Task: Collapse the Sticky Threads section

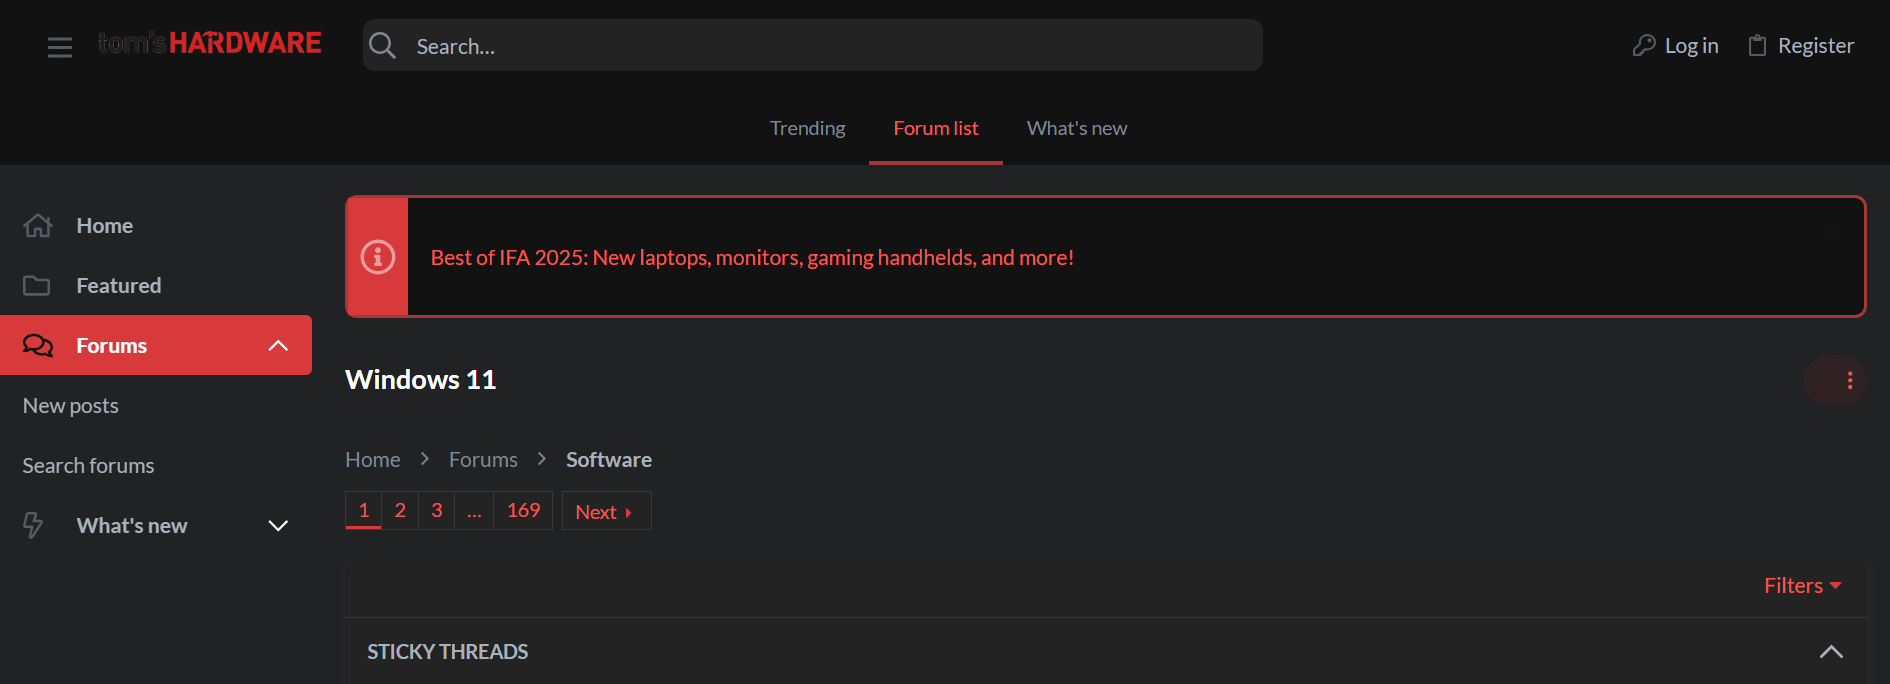Action: 1831,652
